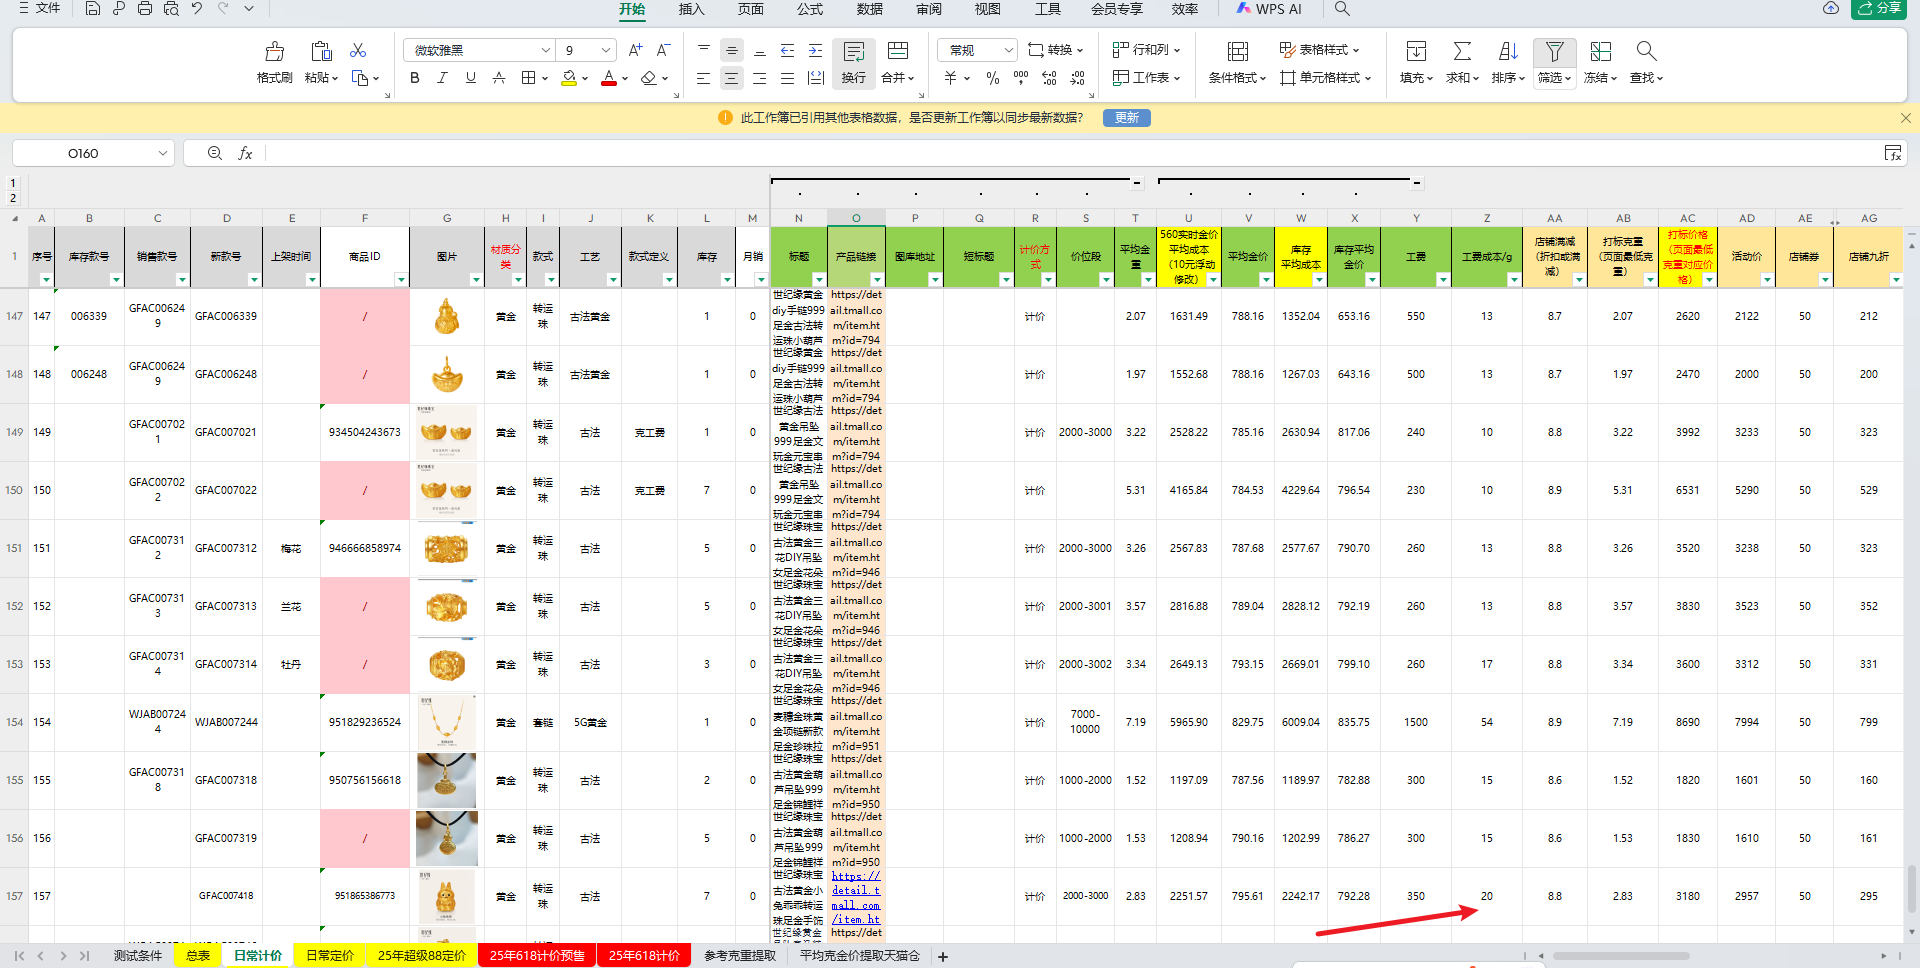The height and width of the screenshot is (968, 1920).
Task: Click the 更新 button in the notification bar
Action: pyautogui.click(x=1126, y=118)
